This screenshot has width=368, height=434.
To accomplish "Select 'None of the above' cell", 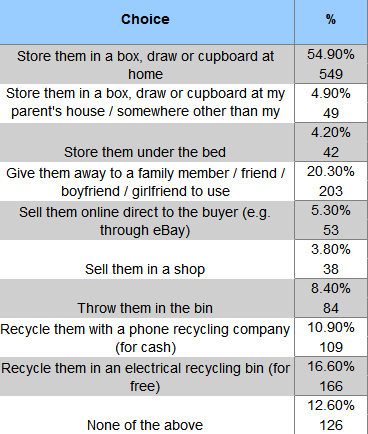I will pyautogui.click(x=147, y=415).
